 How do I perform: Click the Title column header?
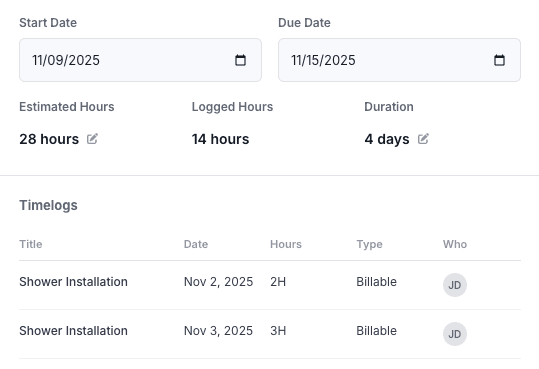point(31,244)
